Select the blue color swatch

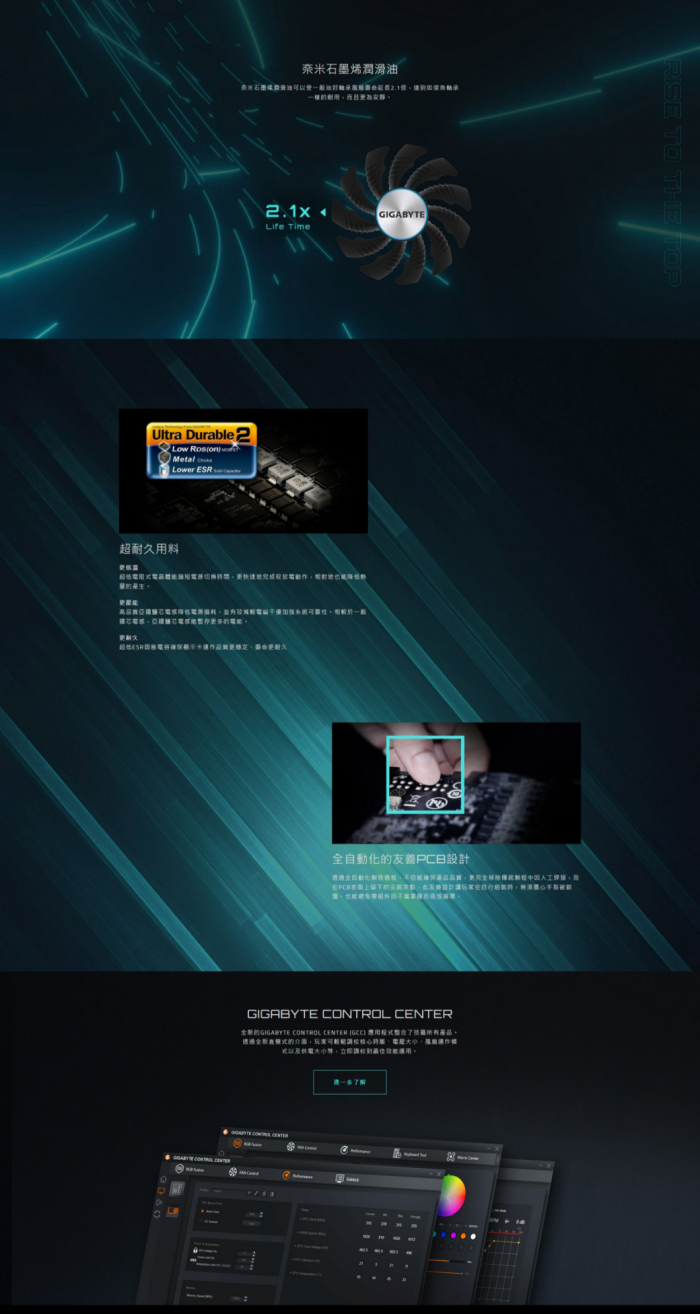[443, 1235]
